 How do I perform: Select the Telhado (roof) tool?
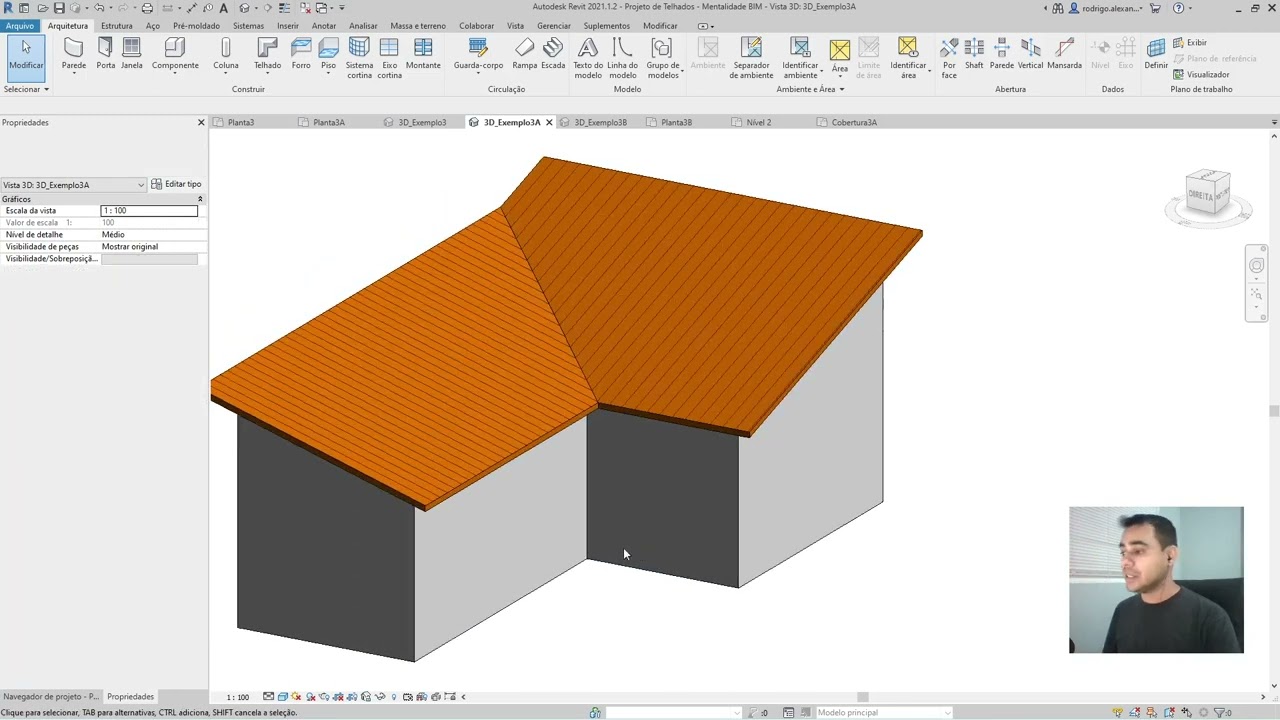point(267,54)
